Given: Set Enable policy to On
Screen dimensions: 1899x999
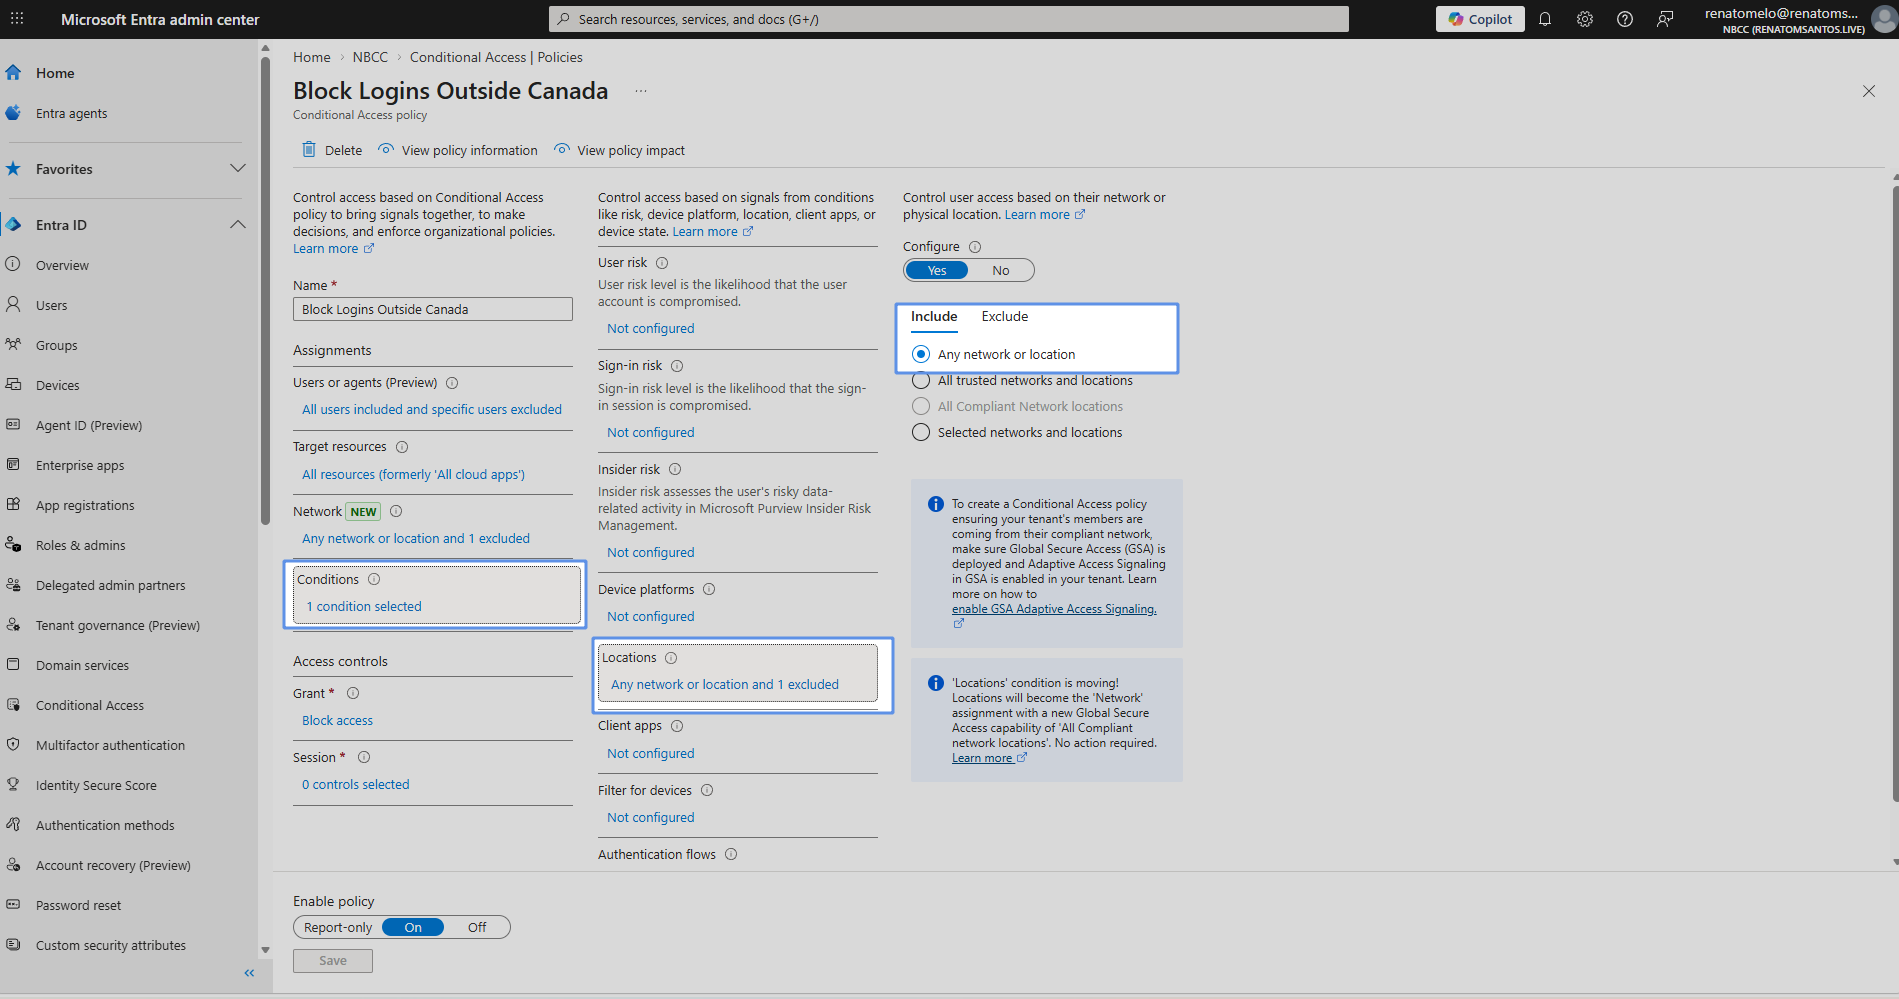Looking at the screenshot, I should [x=413, y=928].
